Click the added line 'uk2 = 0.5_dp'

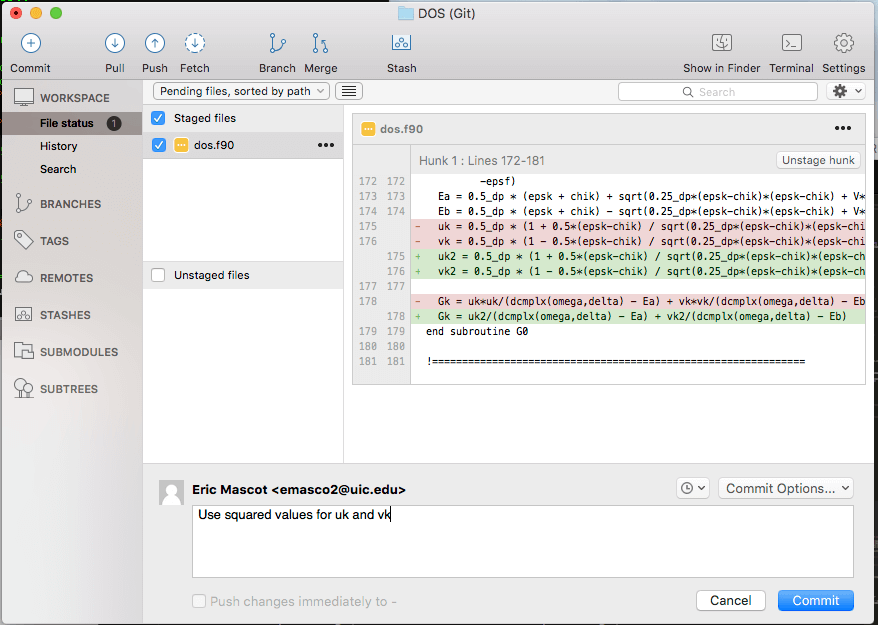(638, 256)
